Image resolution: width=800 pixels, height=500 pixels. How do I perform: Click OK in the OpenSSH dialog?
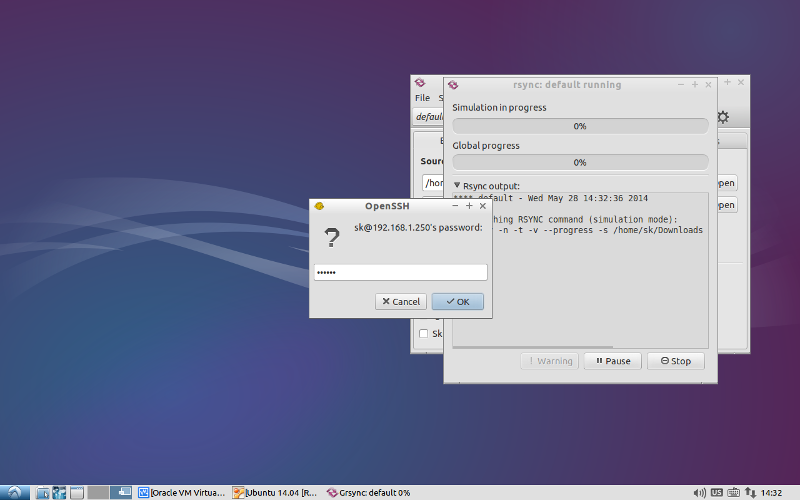click(458, 302)
